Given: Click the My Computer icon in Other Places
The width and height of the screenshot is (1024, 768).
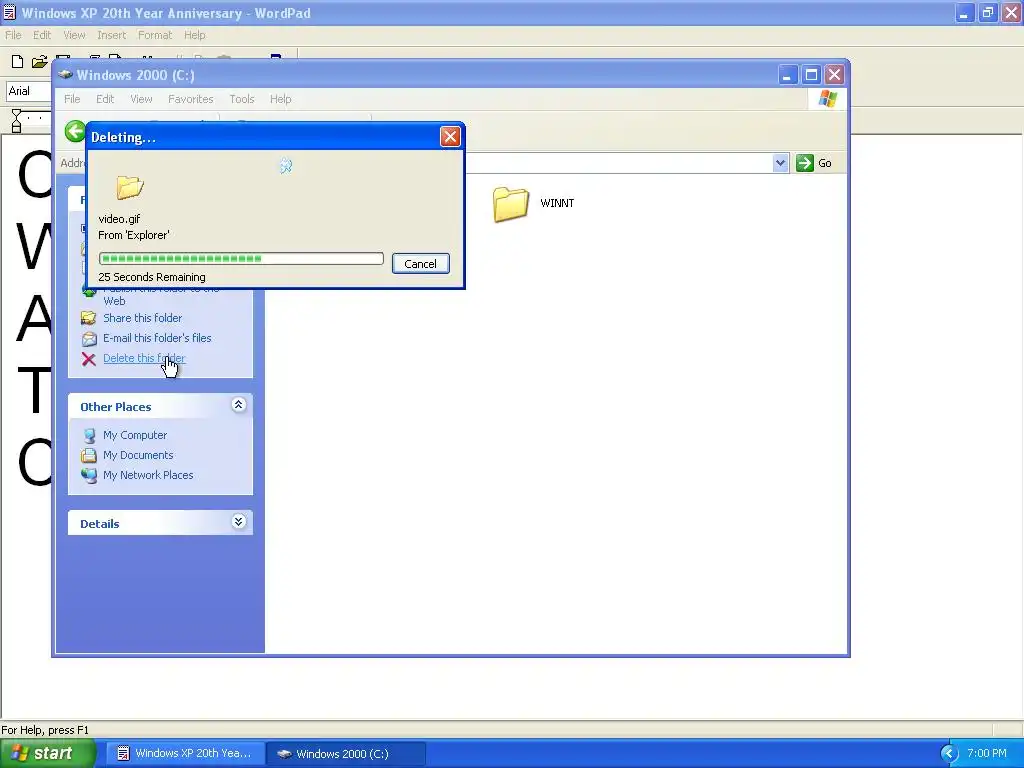Looking at the screenshot, I should [89, 435].
